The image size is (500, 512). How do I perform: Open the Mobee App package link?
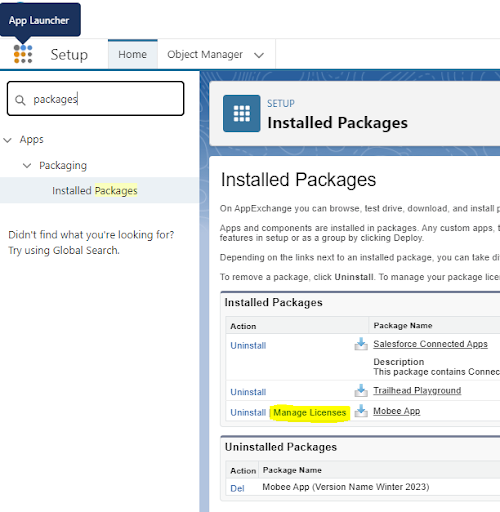click(x=397, y=411)
